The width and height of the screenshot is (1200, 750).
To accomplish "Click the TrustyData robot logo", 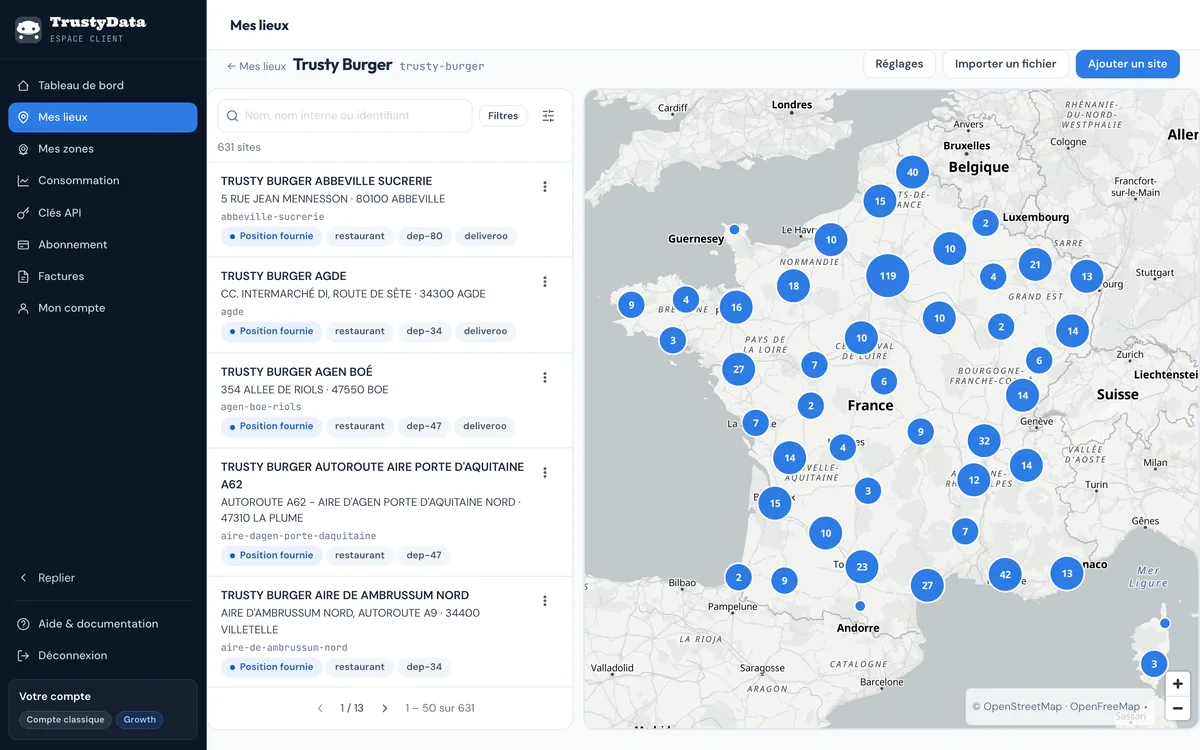I will click(x=28, y=30).
